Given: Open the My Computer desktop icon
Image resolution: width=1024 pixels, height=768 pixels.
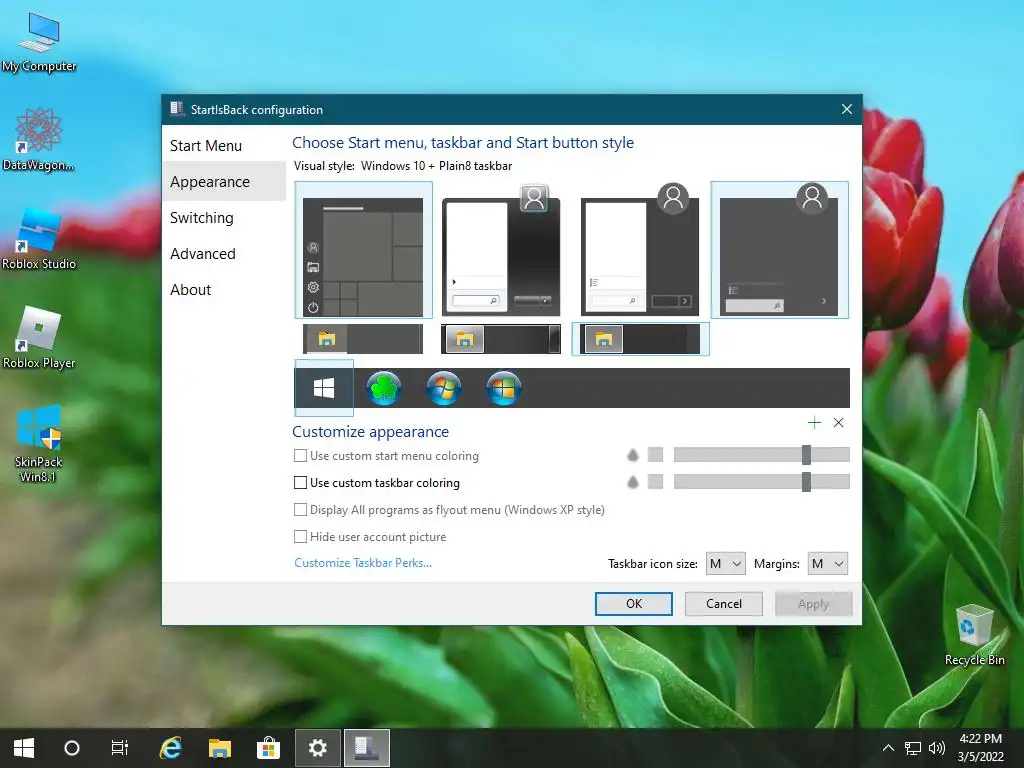Looking at the screenshot, I should (39, 42).
